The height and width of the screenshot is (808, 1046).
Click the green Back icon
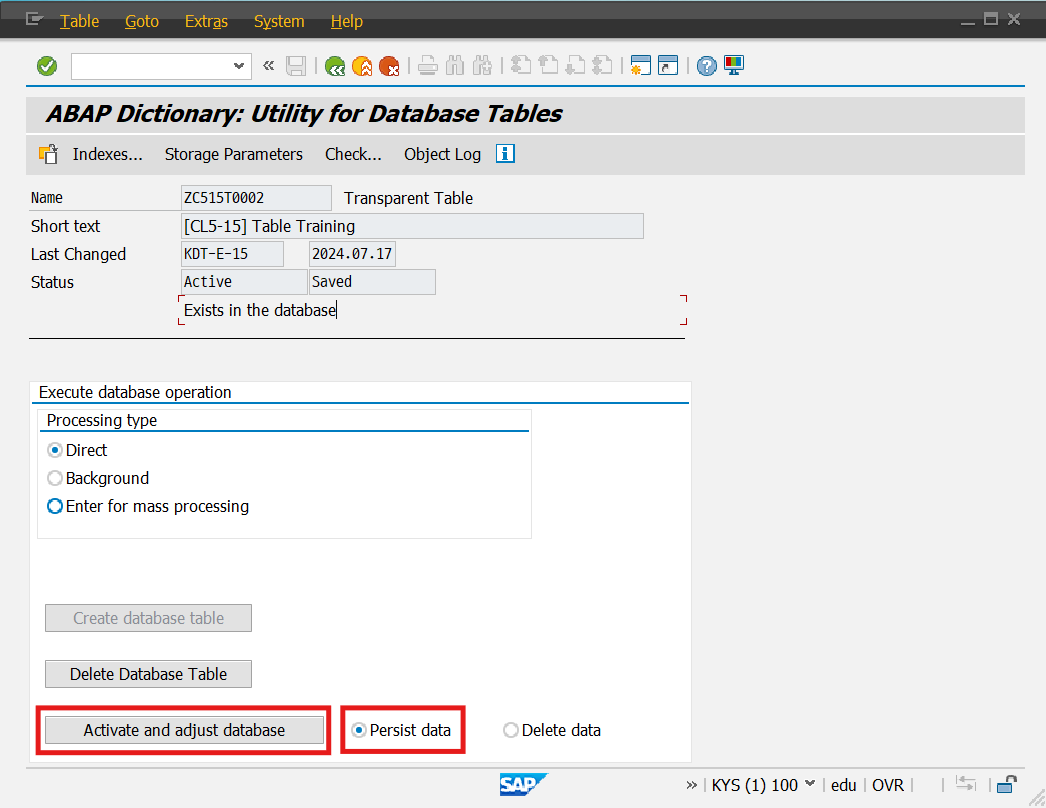pos(335,66)
